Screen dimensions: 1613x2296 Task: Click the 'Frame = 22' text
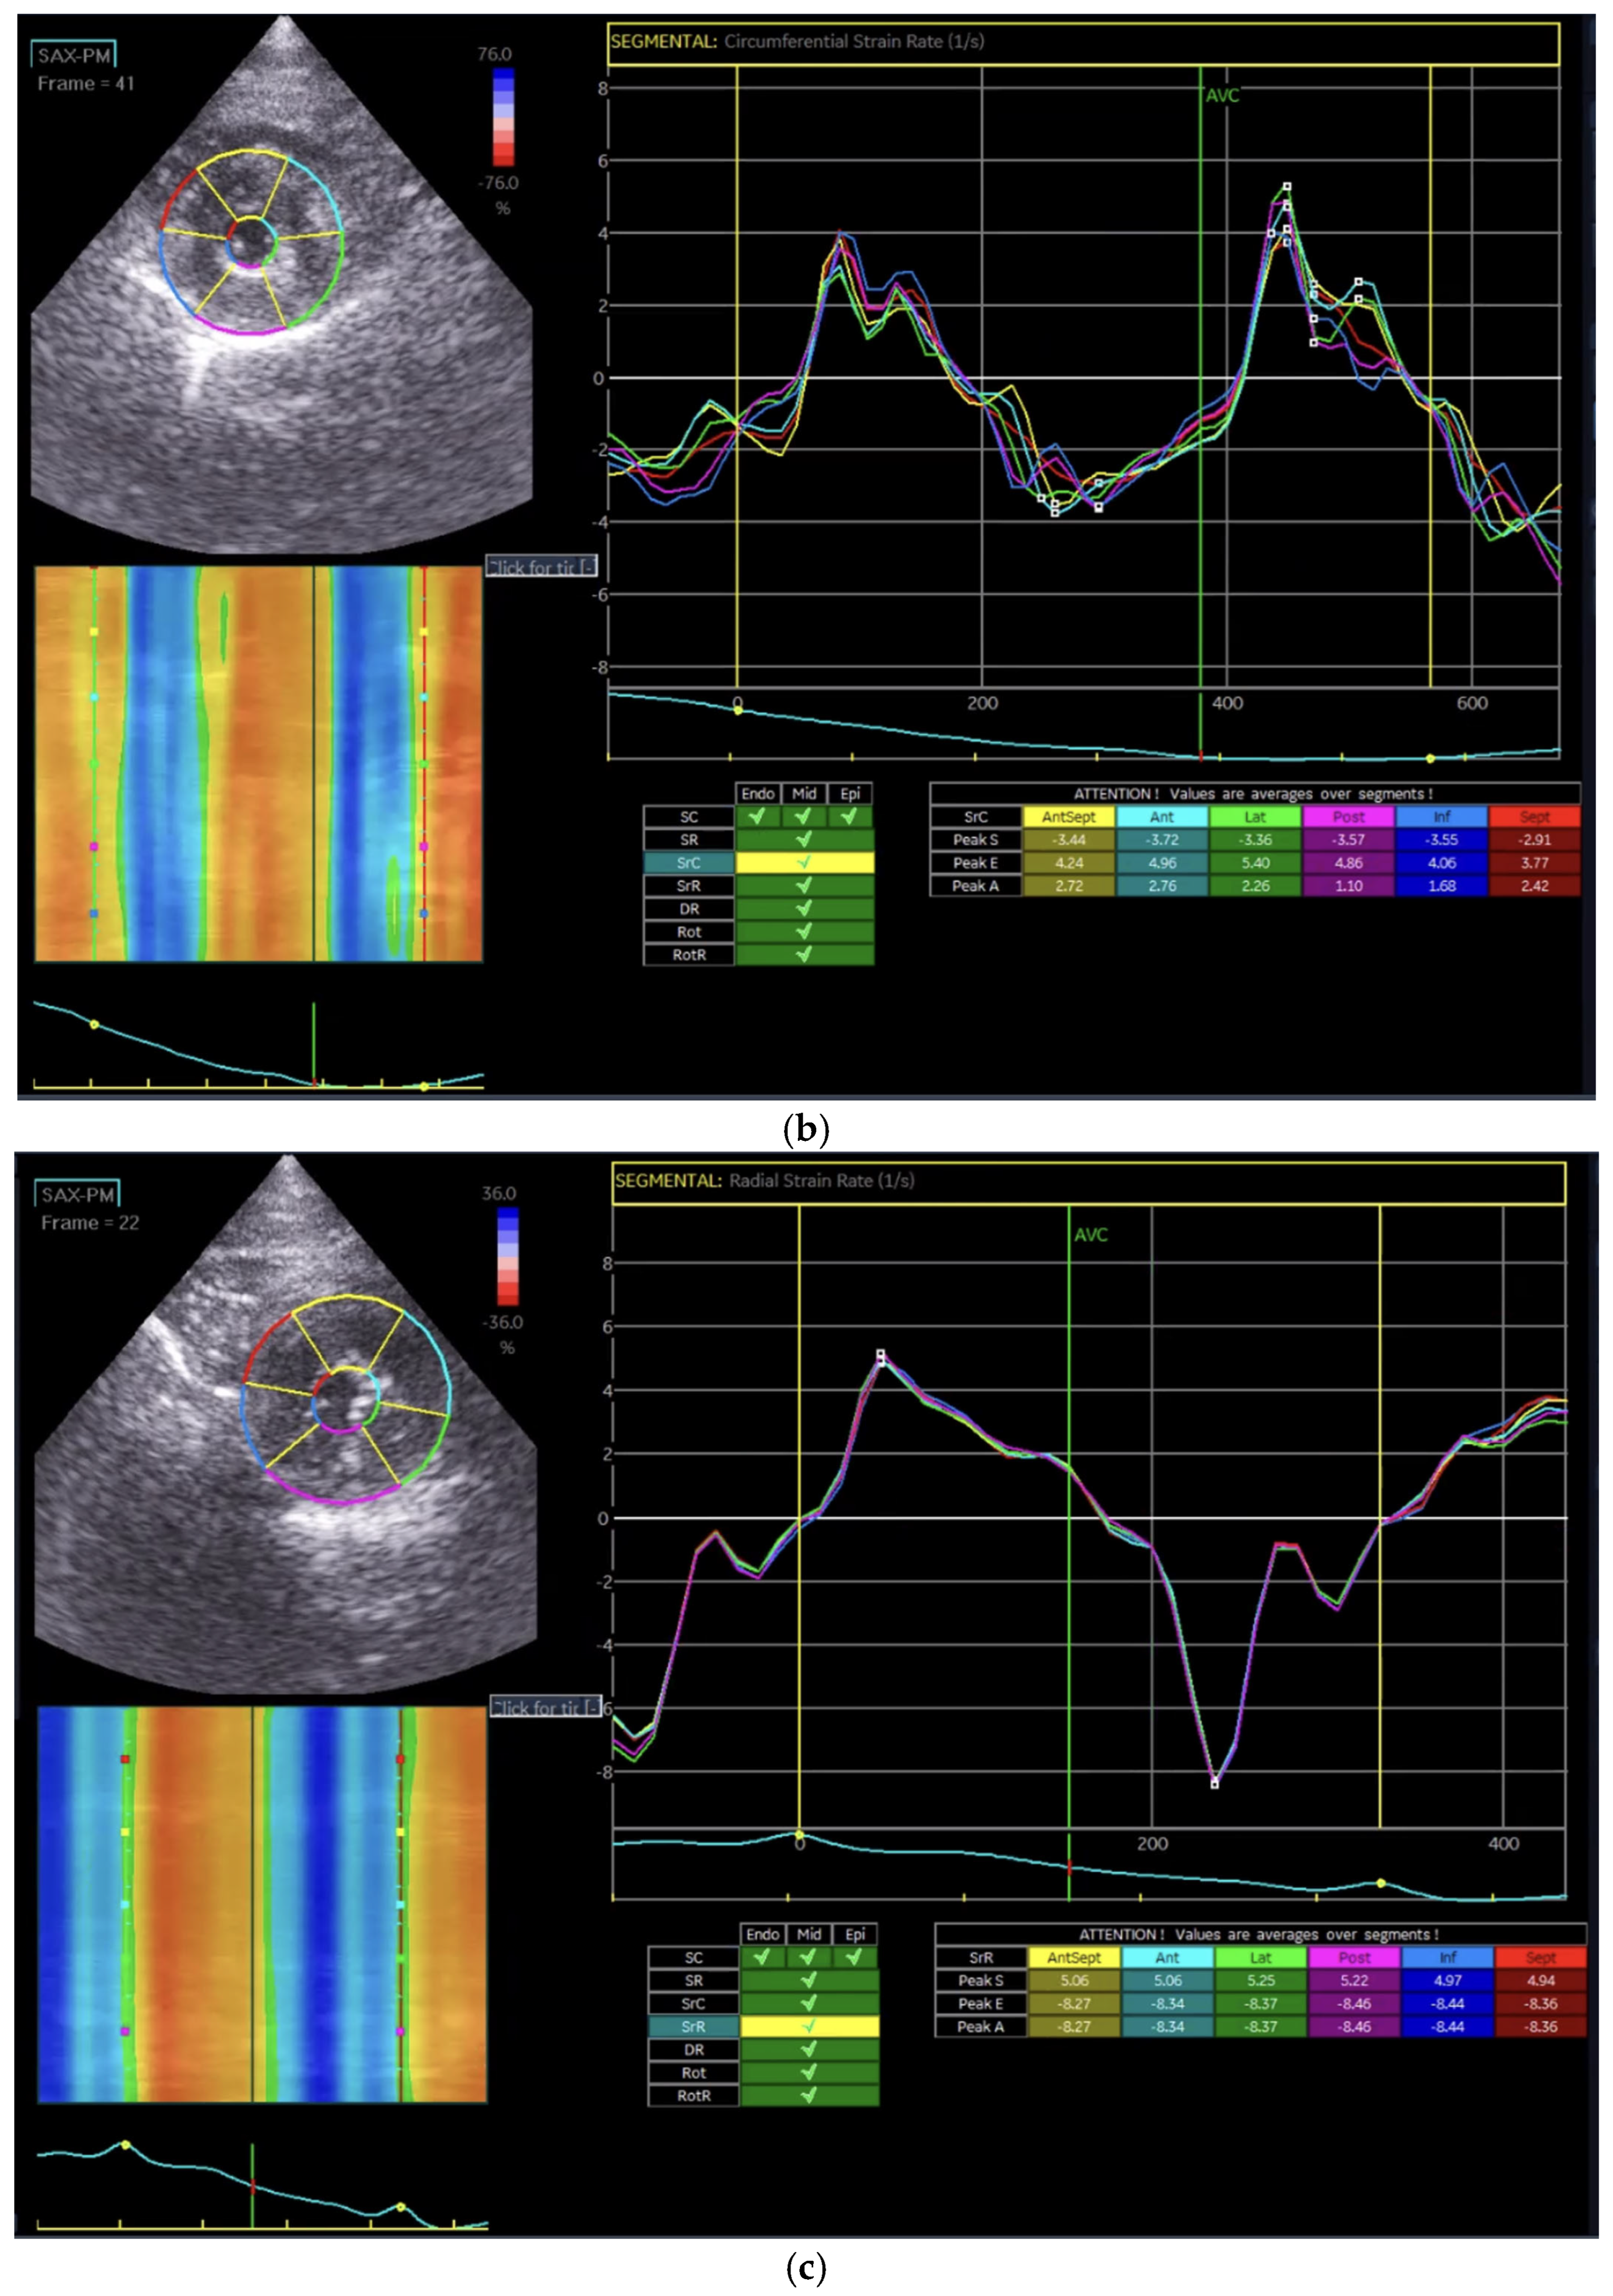point(90,1223)
